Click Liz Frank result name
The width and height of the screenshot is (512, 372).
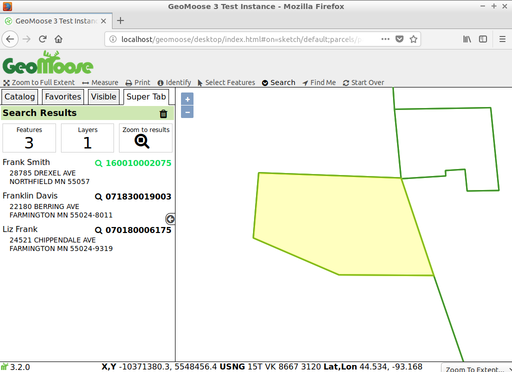coord(20,229)
